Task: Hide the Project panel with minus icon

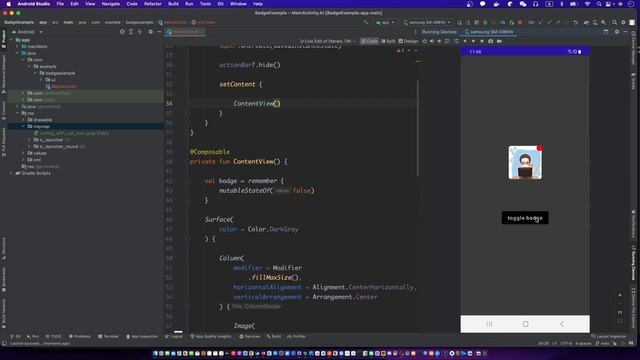Action: (x=159, y=31)
